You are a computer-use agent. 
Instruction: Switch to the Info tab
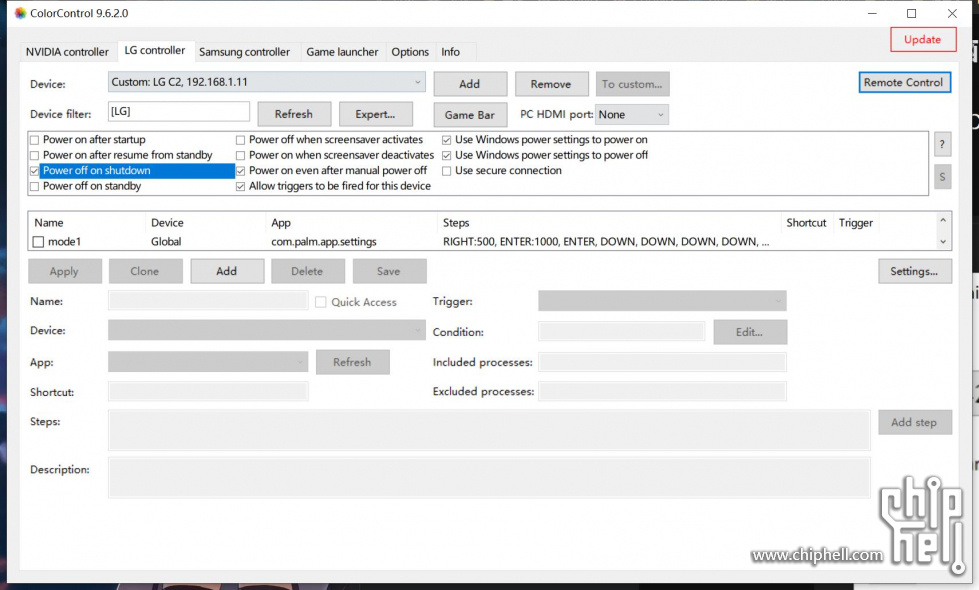pos(450,52)
